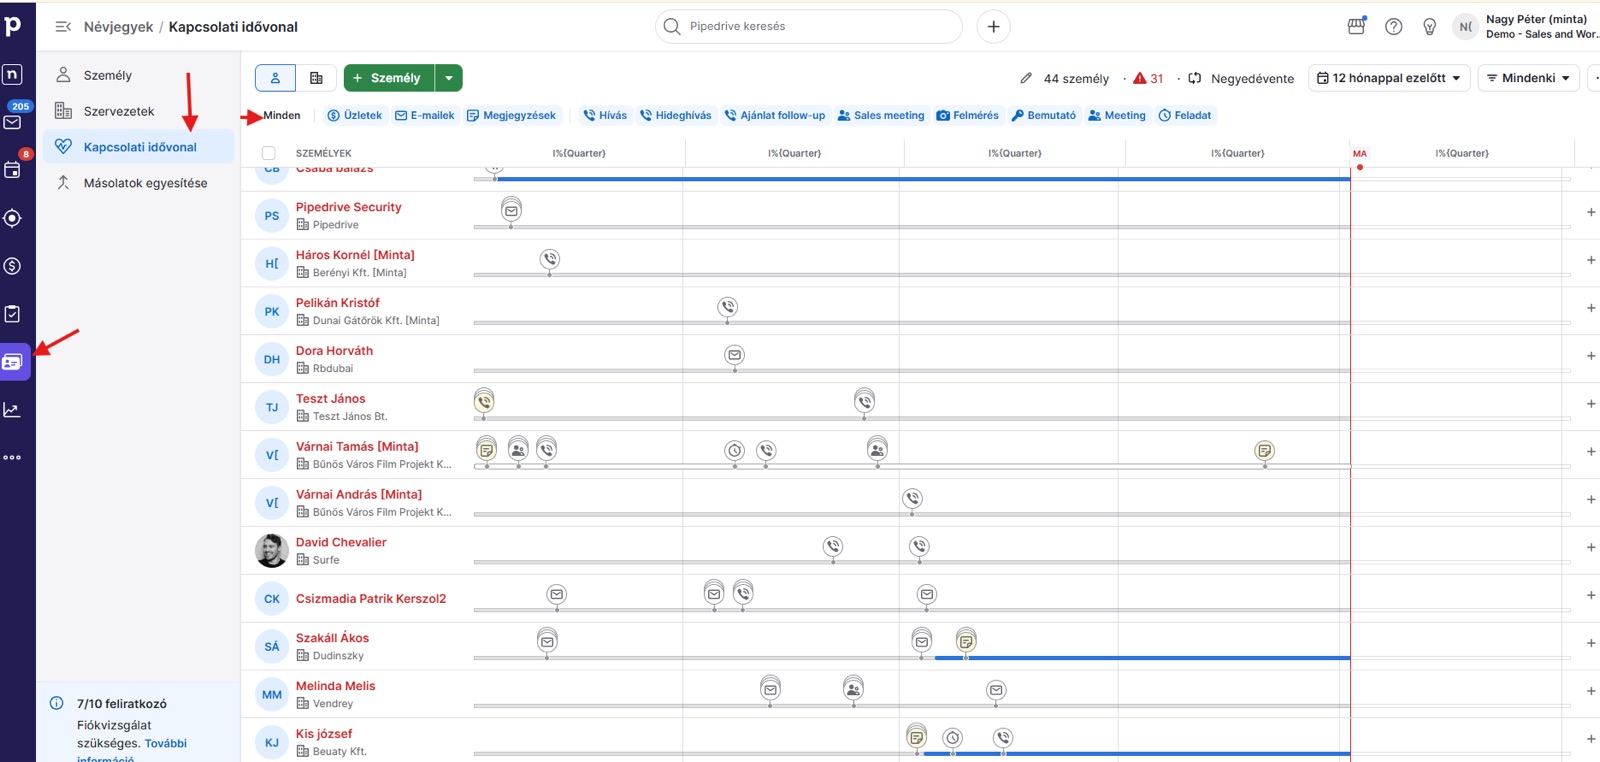
Task: Open the projects checklist icon in sidebar
Action: 13,314
